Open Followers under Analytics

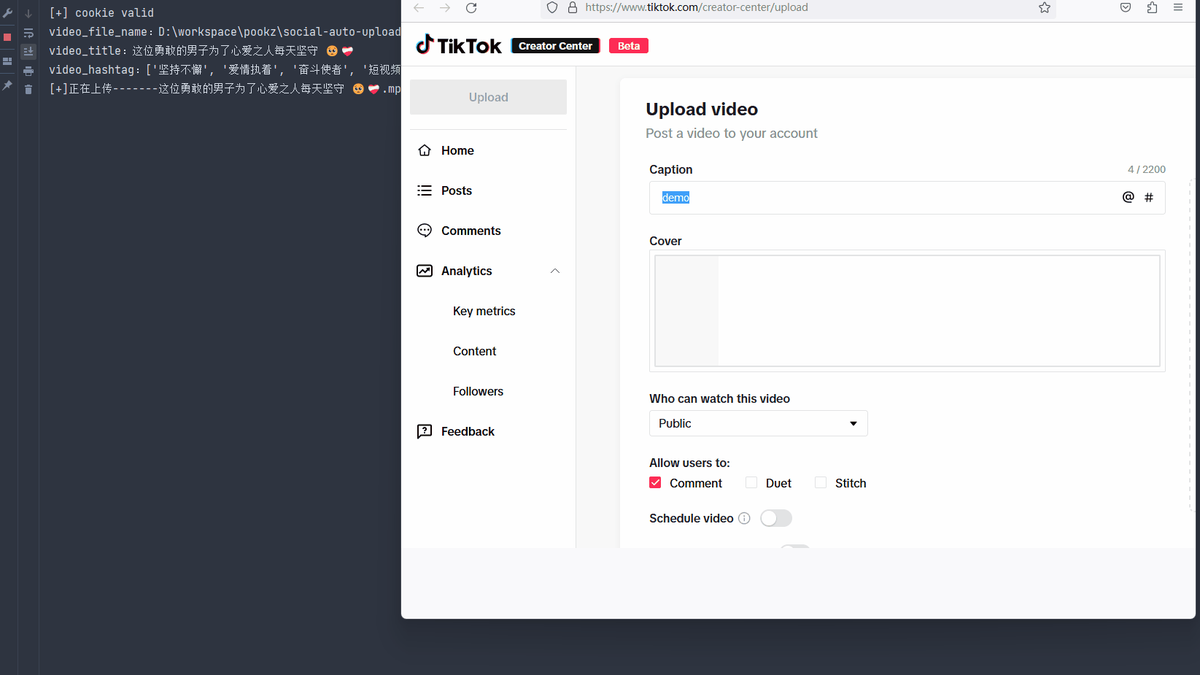(478, 391)
